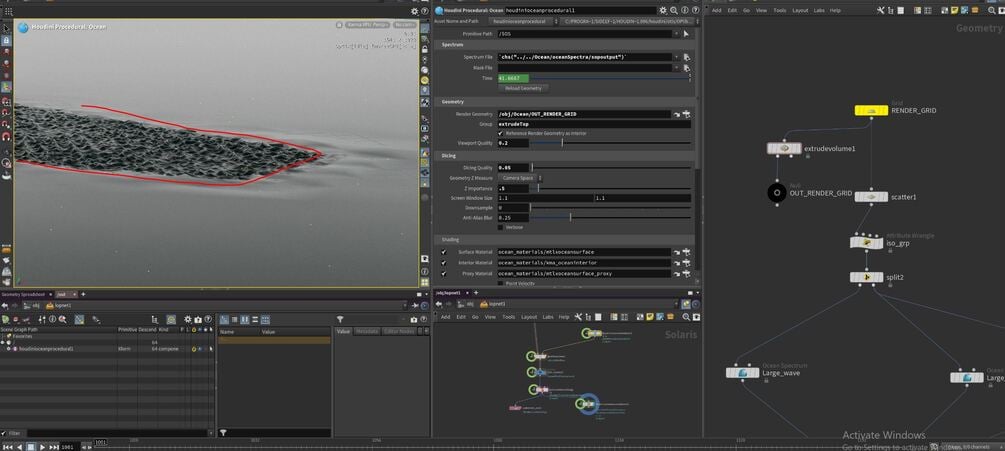The width and height of the screenshot is (1005, 451).
Task: Enable the Verbose checkbox
Action: pos(501,227)
